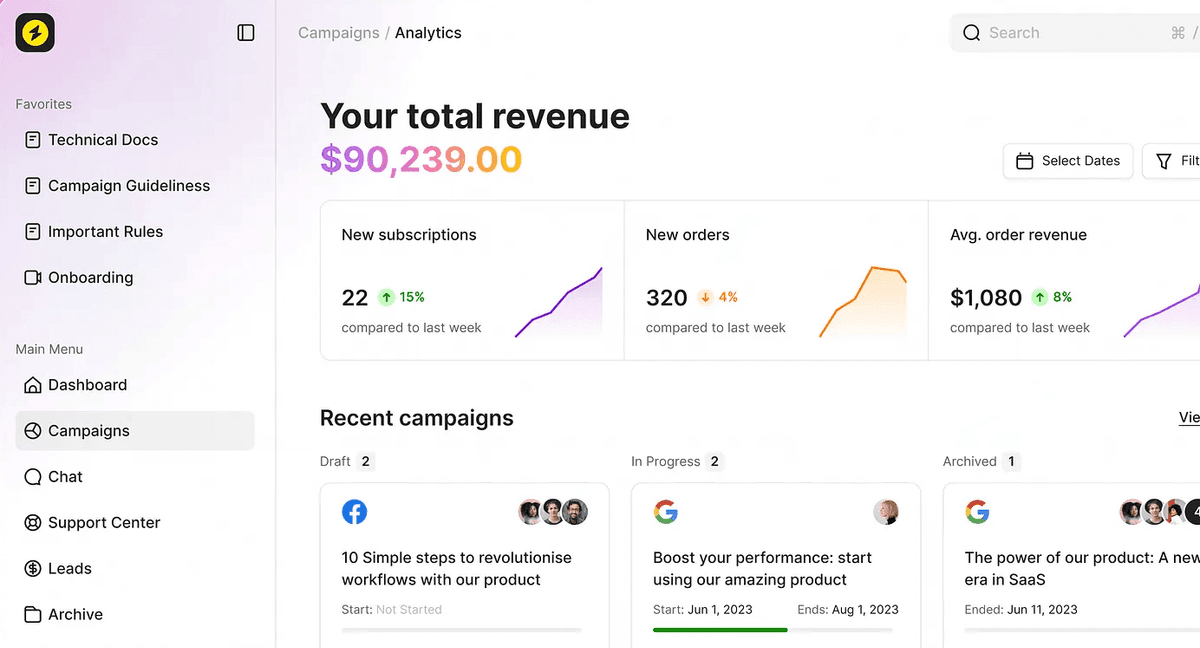1200x648 pixels.
Task: Click the Support Center headset icon
Action: pos(30,522)
